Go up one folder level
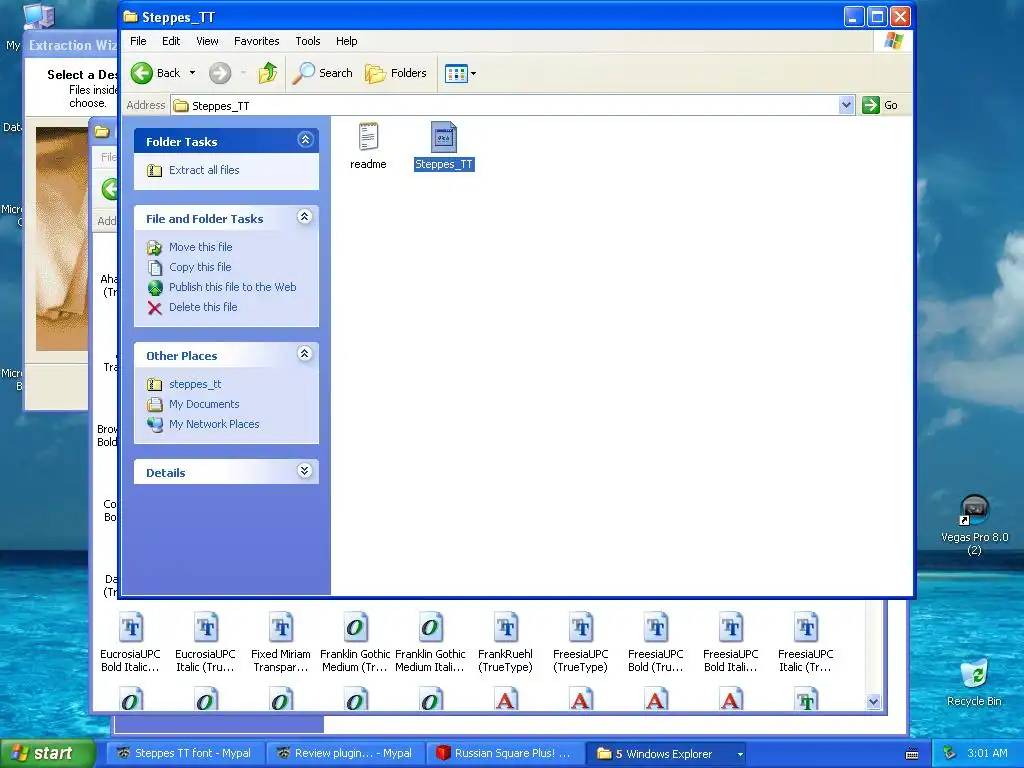The width and height of the screenshot is (1024, 768). pyautogui.click(x=268, y=73)
